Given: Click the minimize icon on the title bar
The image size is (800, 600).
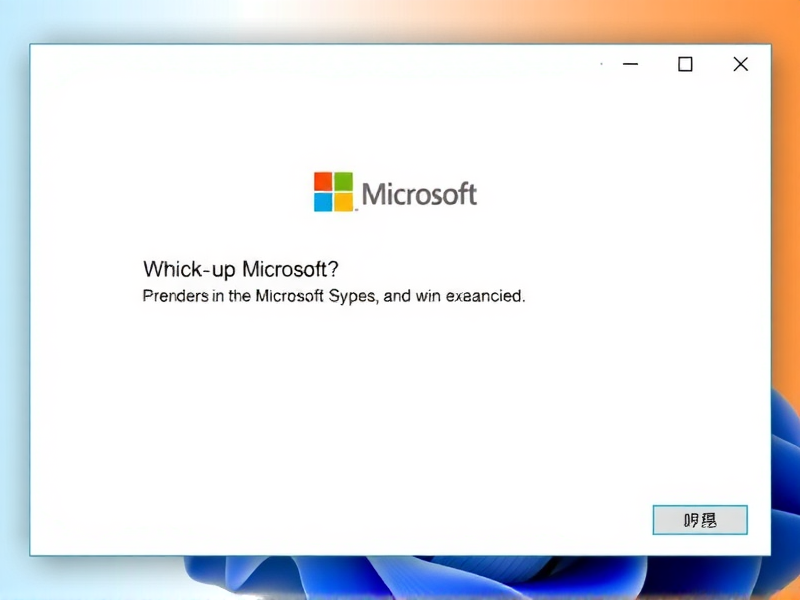Looking at the screenshot, I should [629, 63].
